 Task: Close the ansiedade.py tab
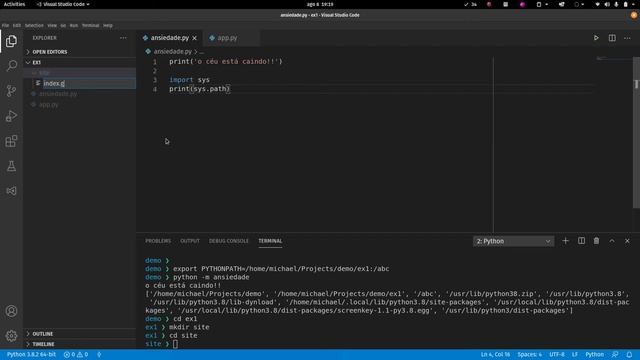195,38
